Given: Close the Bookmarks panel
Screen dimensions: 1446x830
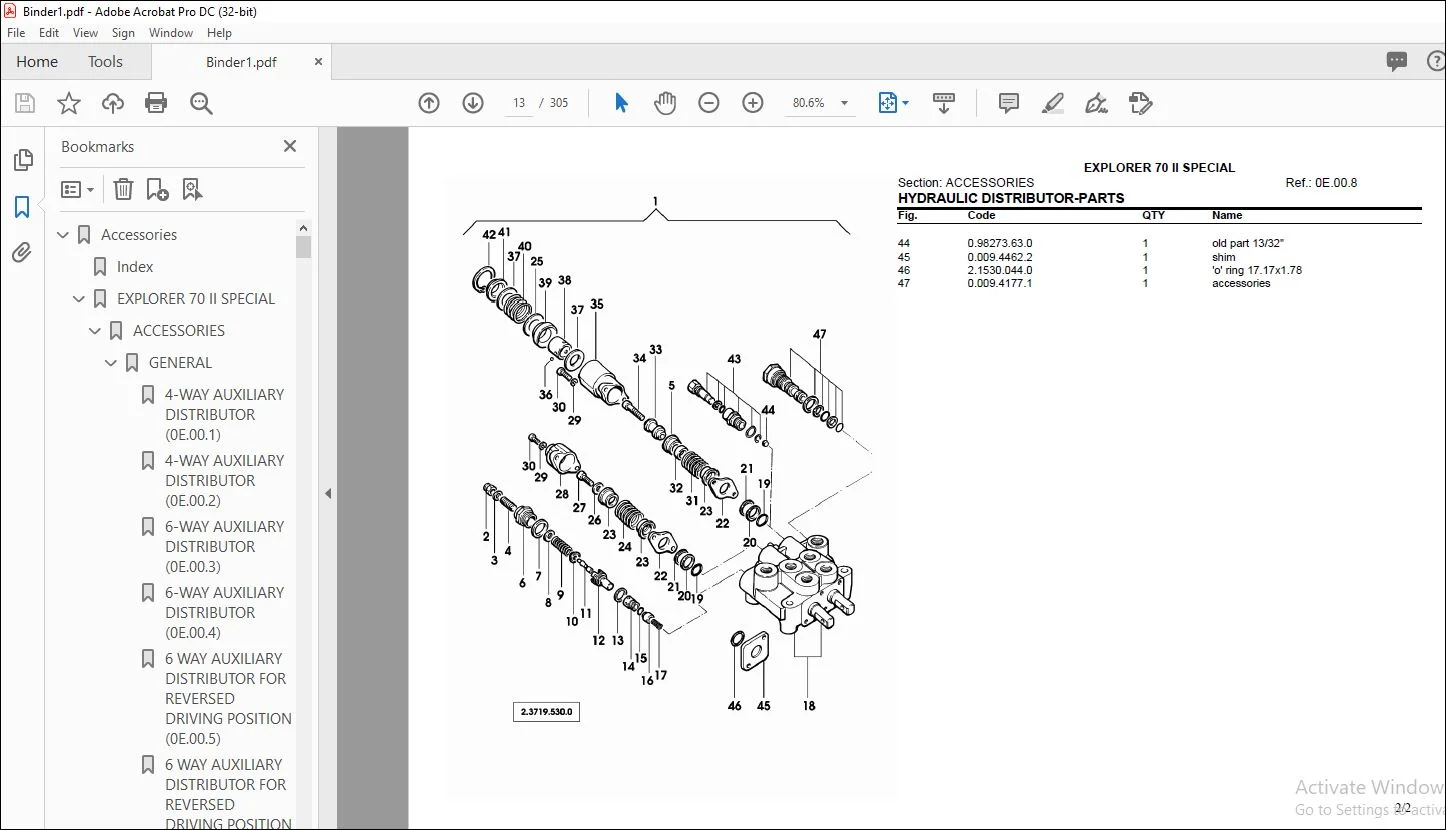Looking at the screenshot, I should point(290,146).
